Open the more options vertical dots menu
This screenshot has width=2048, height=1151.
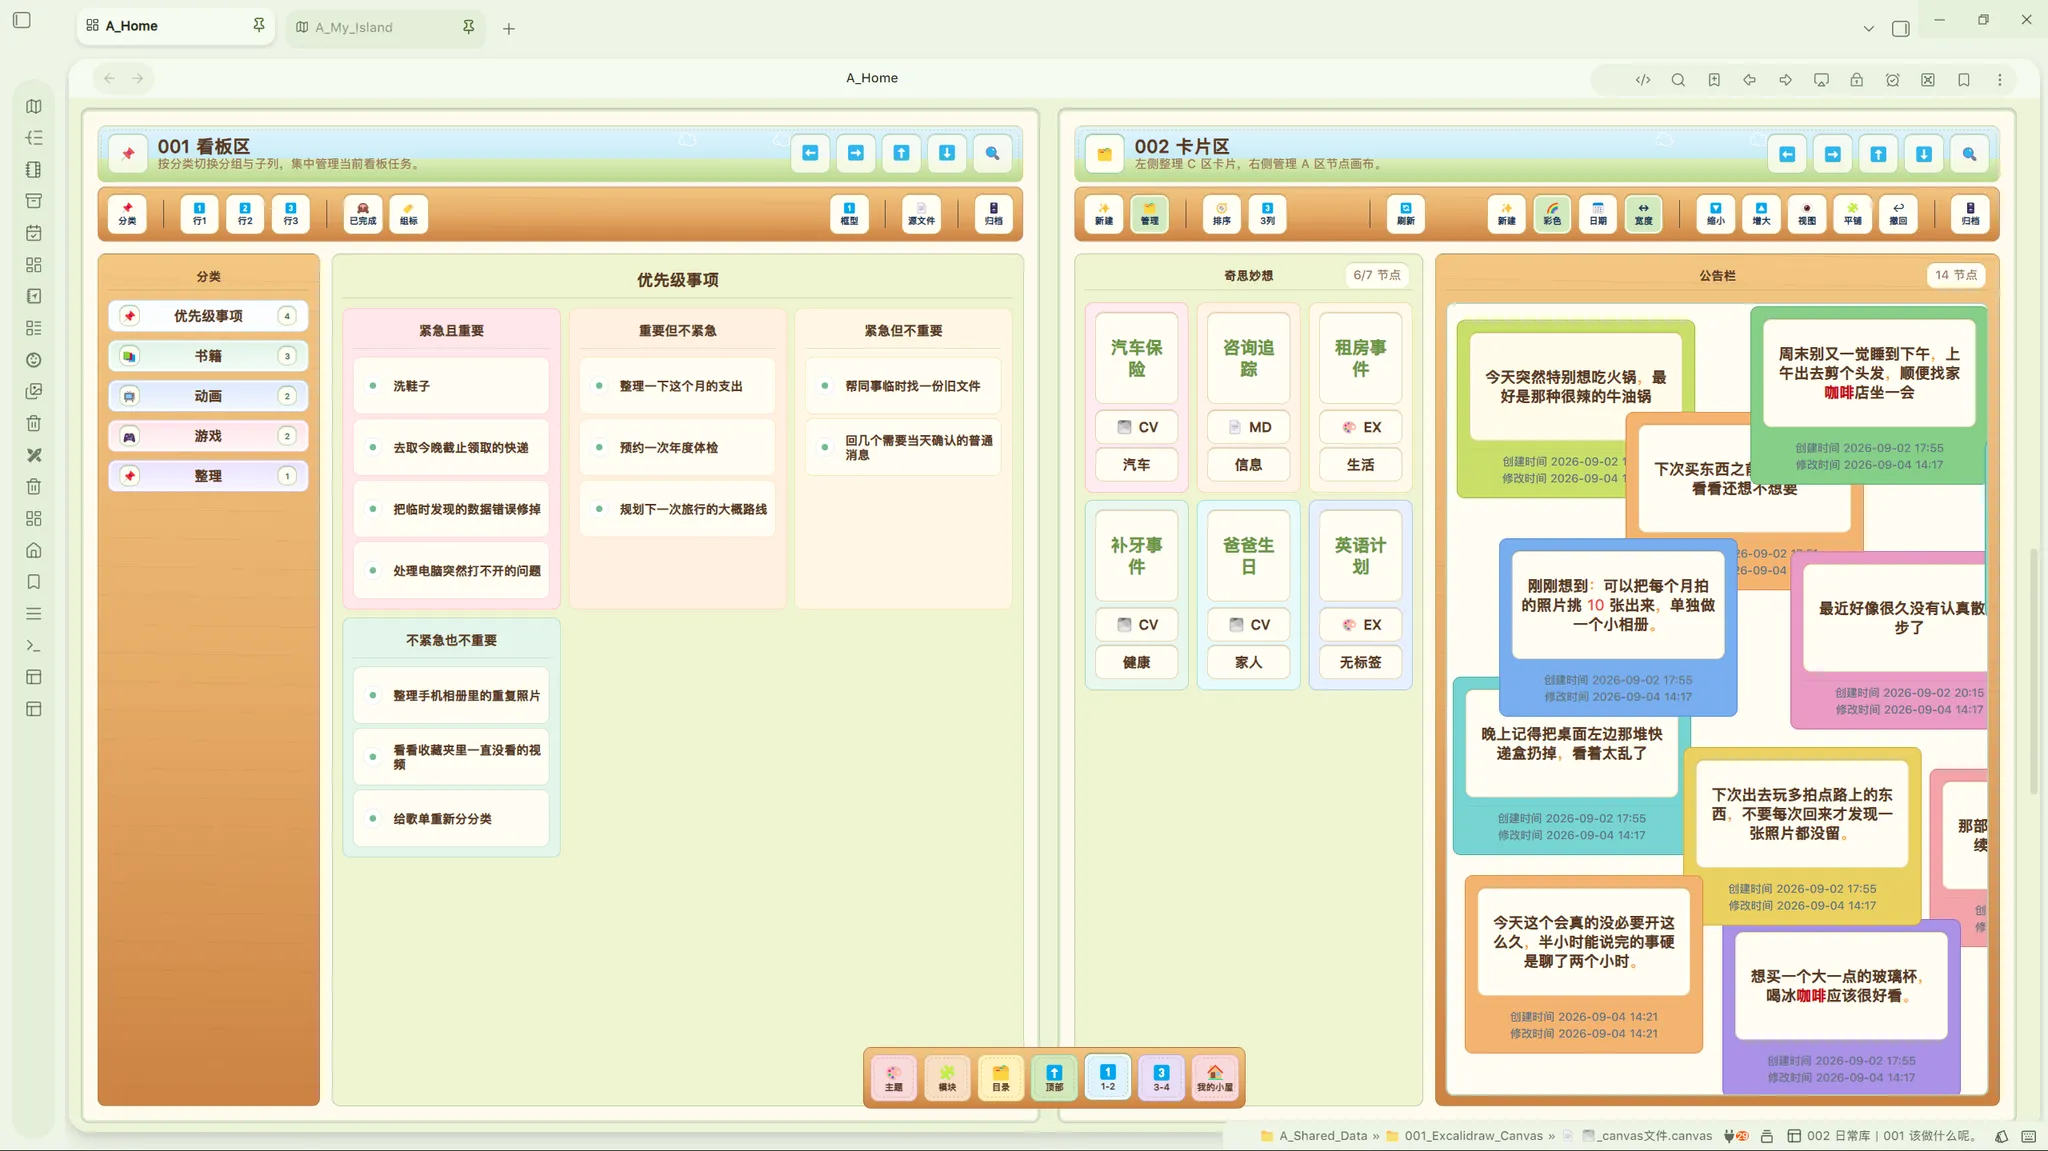coord(2000,80)
